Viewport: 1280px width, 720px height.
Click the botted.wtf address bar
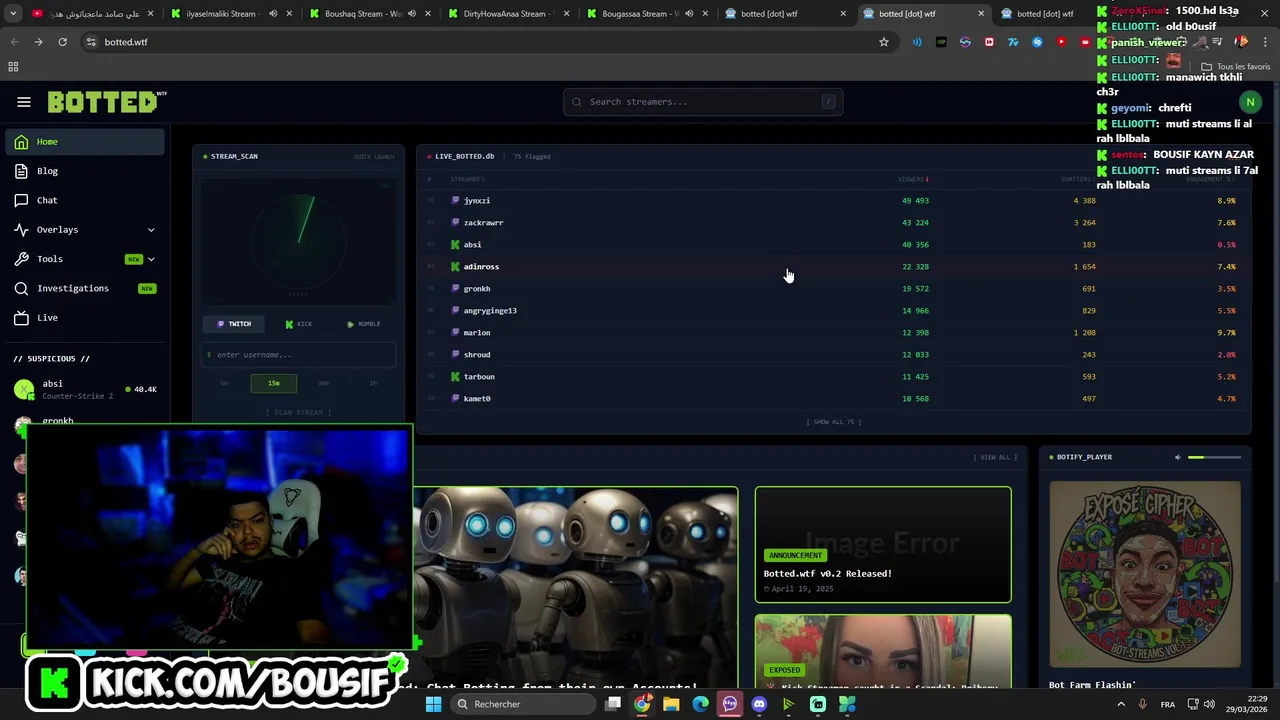point(488,42)
